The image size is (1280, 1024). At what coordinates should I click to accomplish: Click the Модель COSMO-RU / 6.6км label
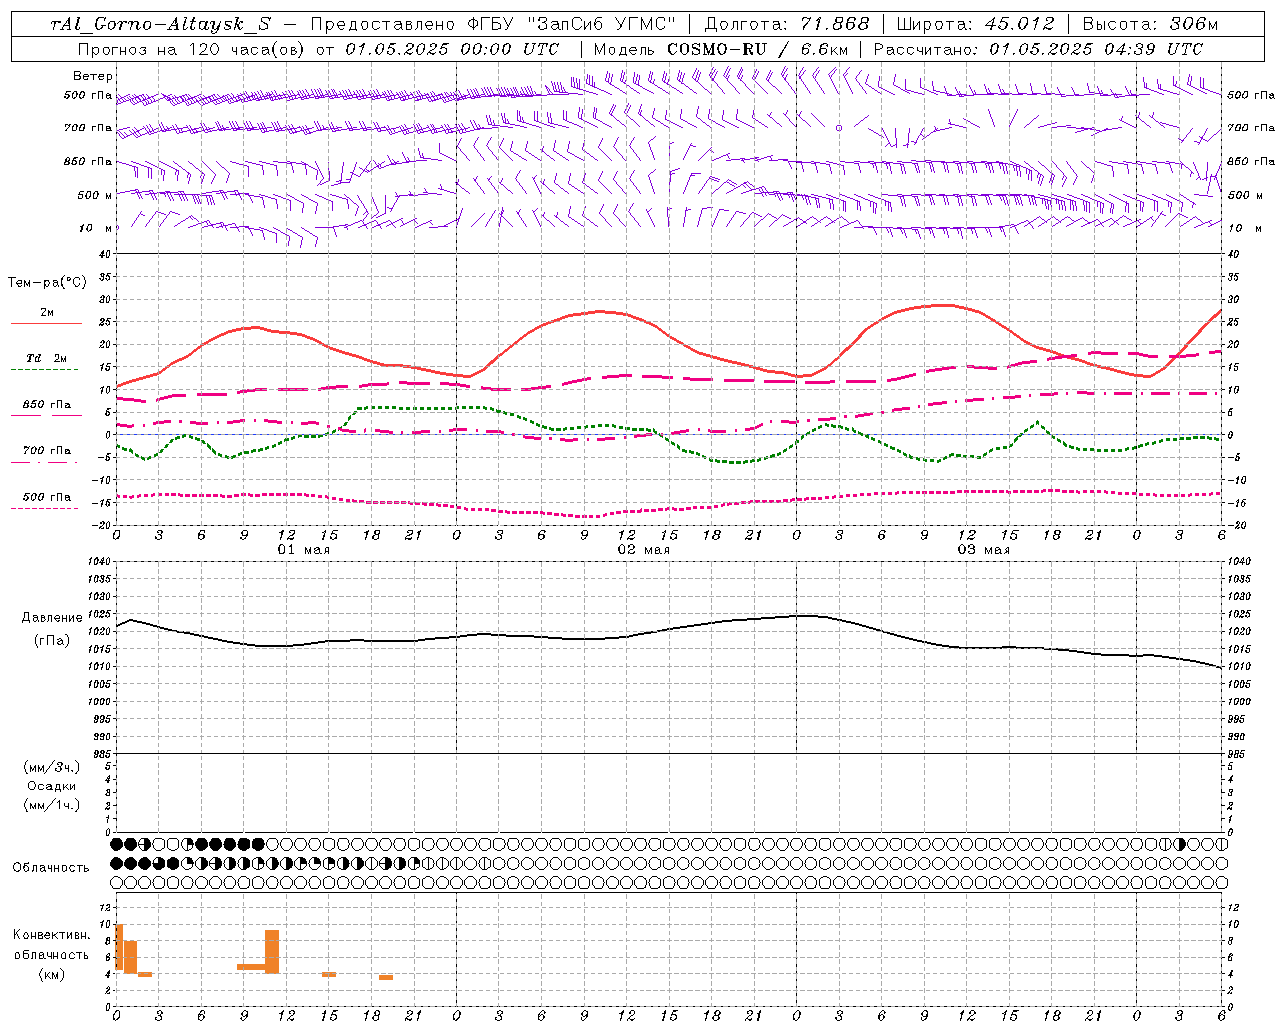(x=724, y=49)
